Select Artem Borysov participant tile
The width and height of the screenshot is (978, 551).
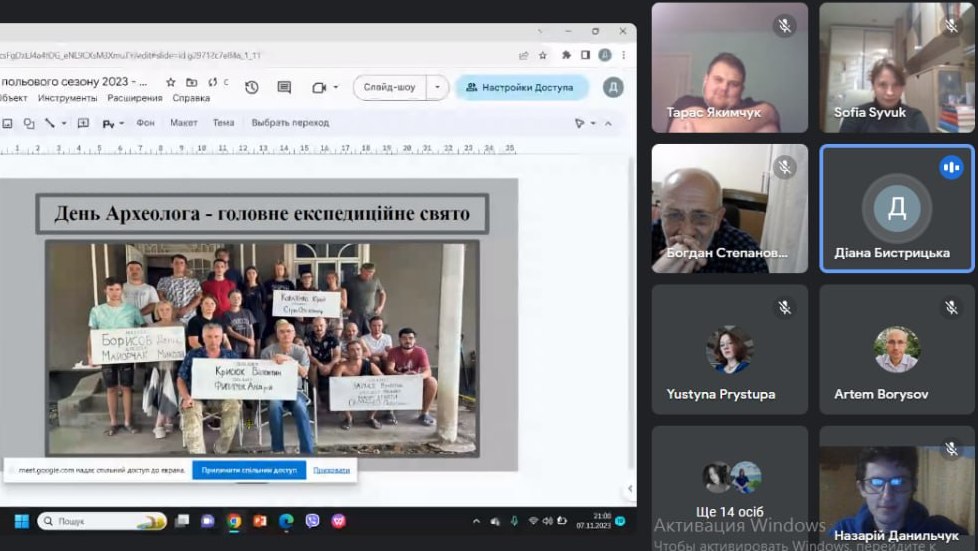coord(897,349)
